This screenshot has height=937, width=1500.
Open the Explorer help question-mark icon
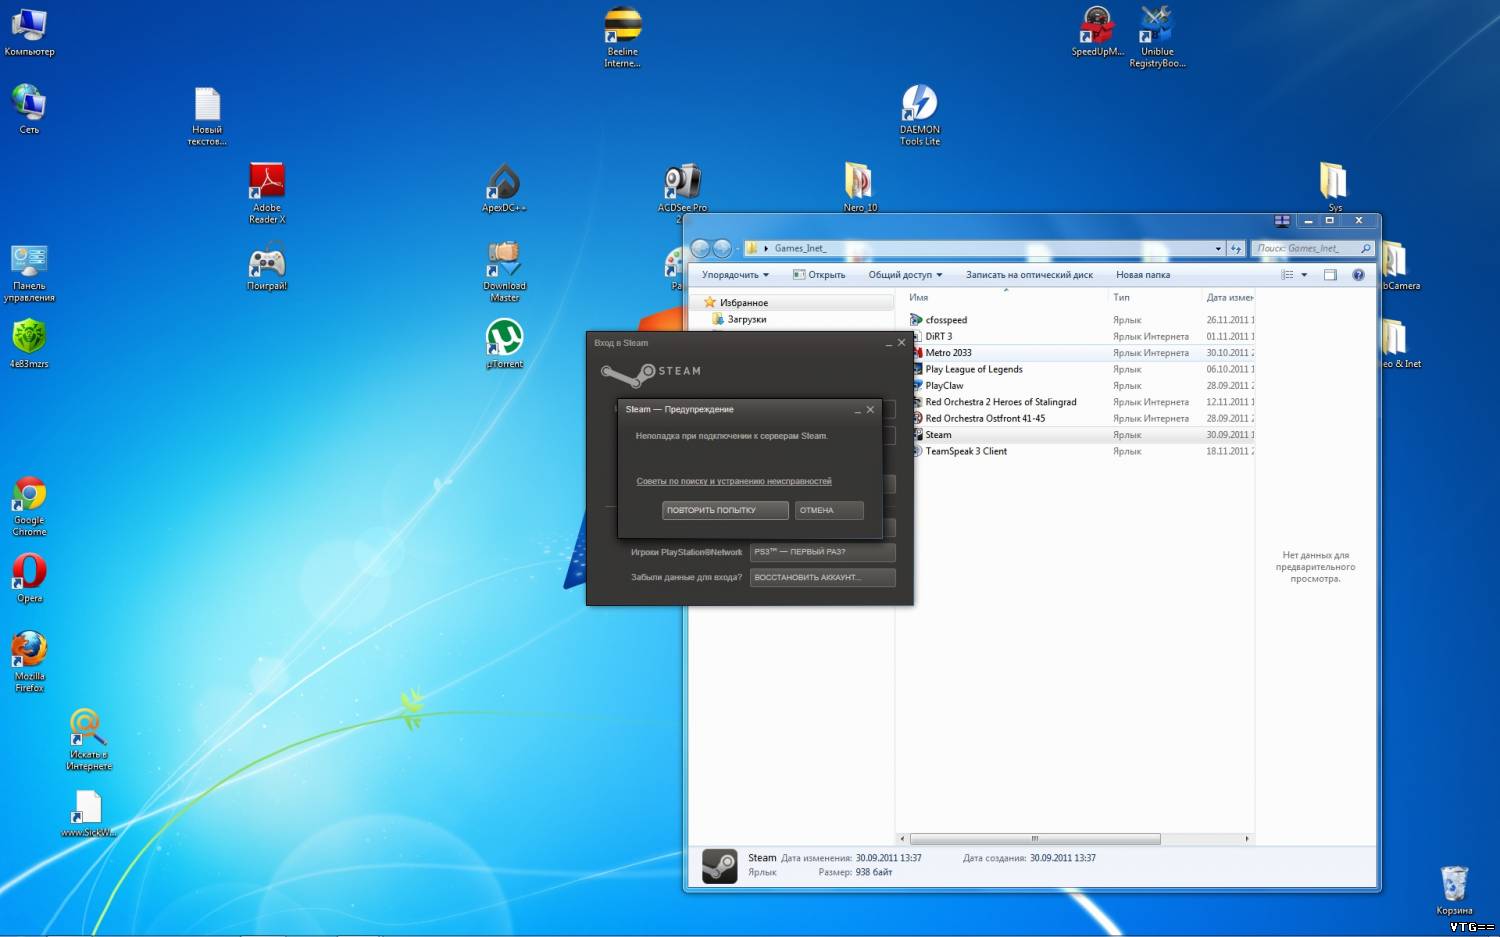pyautogui.click(x=1358, y=275)
